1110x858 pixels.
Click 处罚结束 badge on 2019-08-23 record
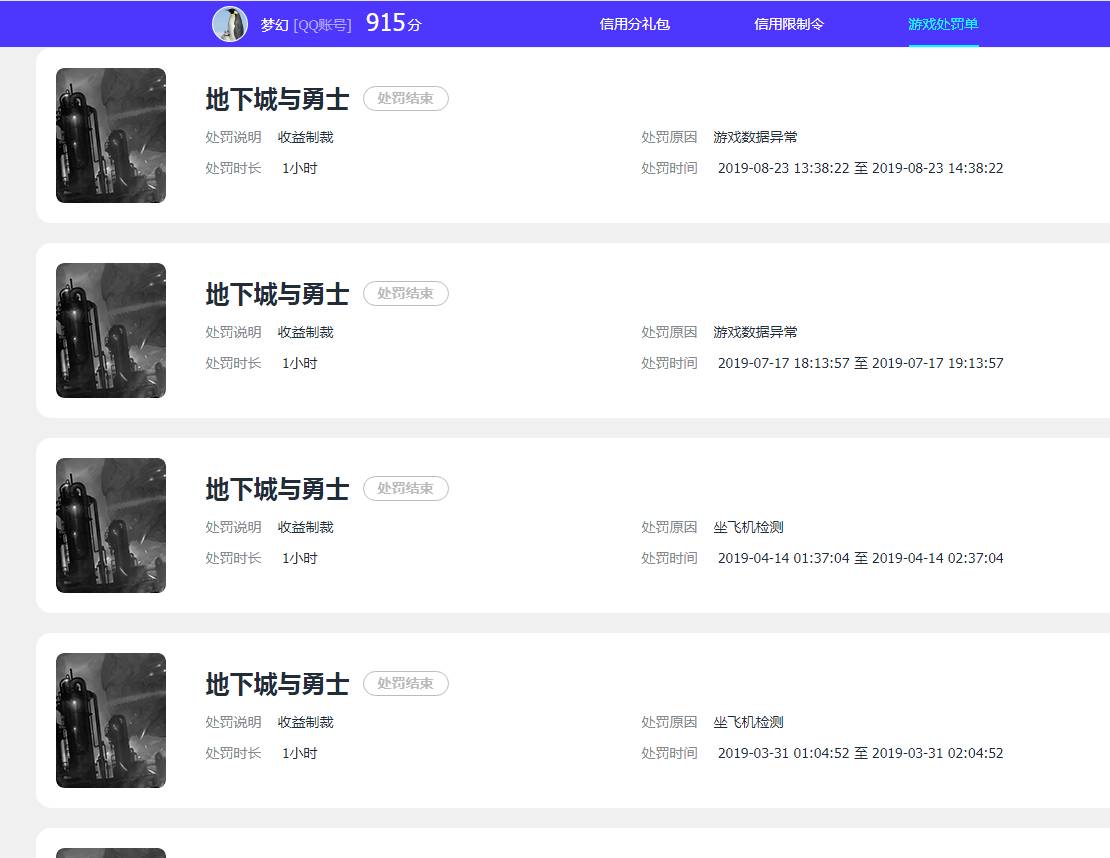click(405, 98)
